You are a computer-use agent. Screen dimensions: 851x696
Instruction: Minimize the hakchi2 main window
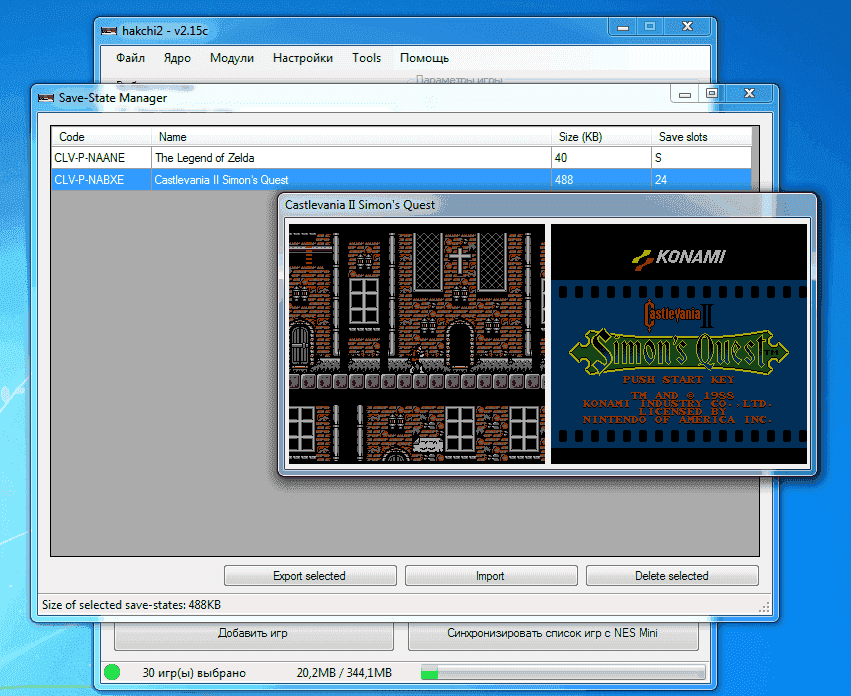pyautogui.click(x=623, y=26)
